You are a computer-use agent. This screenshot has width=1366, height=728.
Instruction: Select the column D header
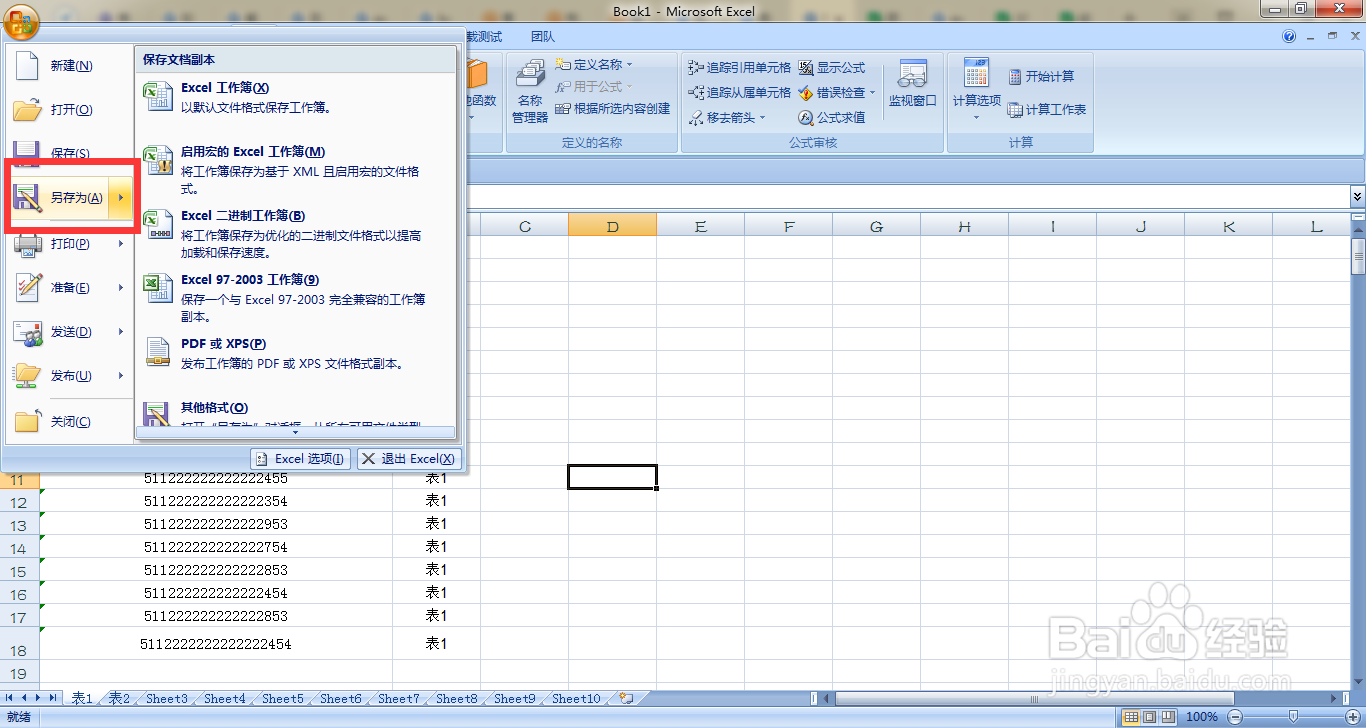pyautogui.click(x=612, y=227)
